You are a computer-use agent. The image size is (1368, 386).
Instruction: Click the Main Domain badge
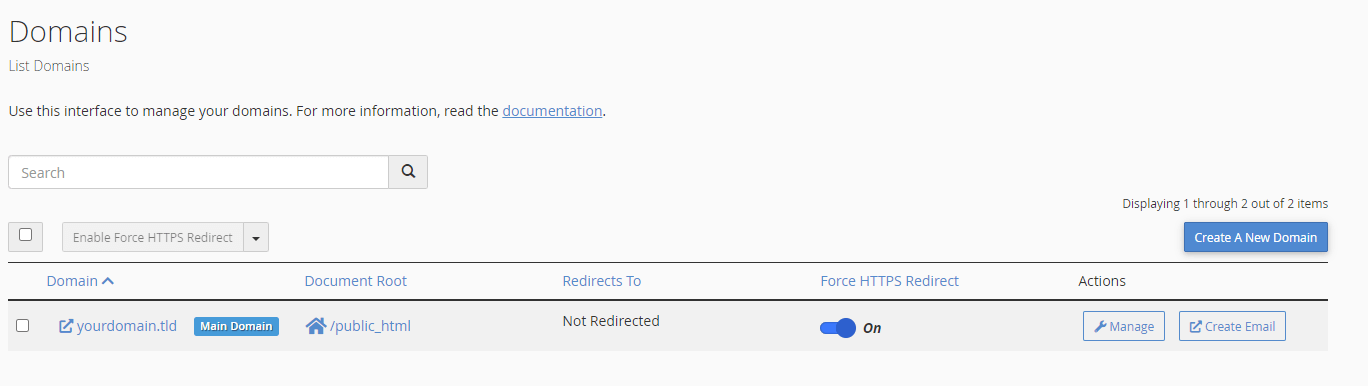pyautogui.click(x=236, y=326)
